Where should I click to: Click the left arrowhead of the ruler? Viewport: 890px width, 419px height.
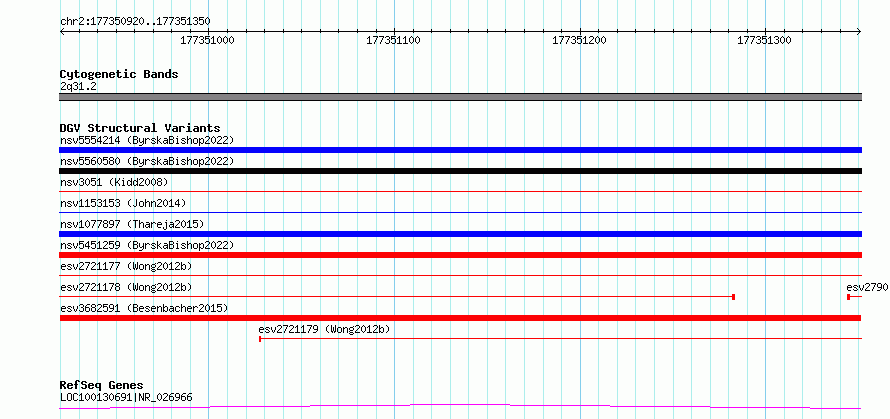62,31
